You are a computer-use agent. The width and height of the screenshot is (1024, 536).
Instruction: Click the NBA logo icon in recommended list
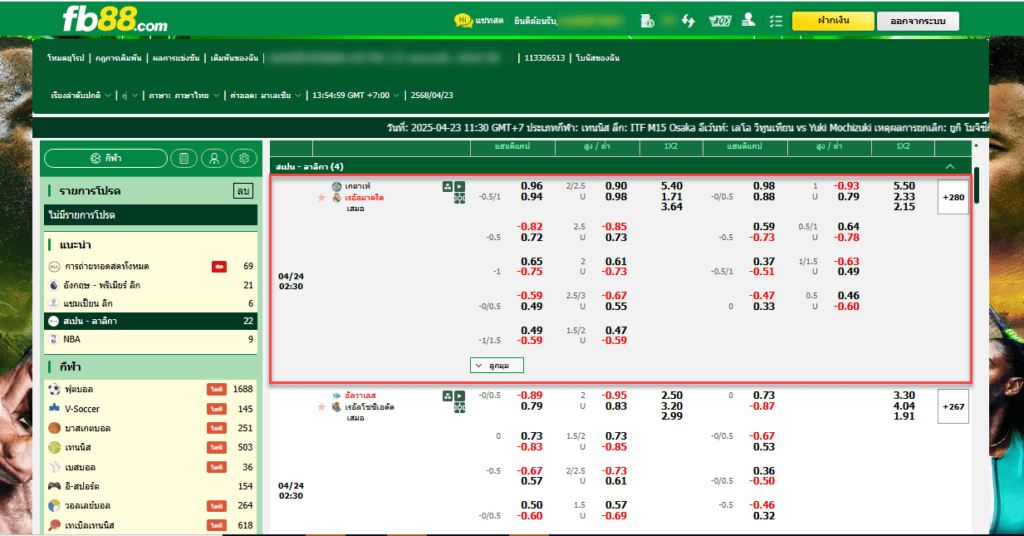pyautogui.click(x=54, y=339)
